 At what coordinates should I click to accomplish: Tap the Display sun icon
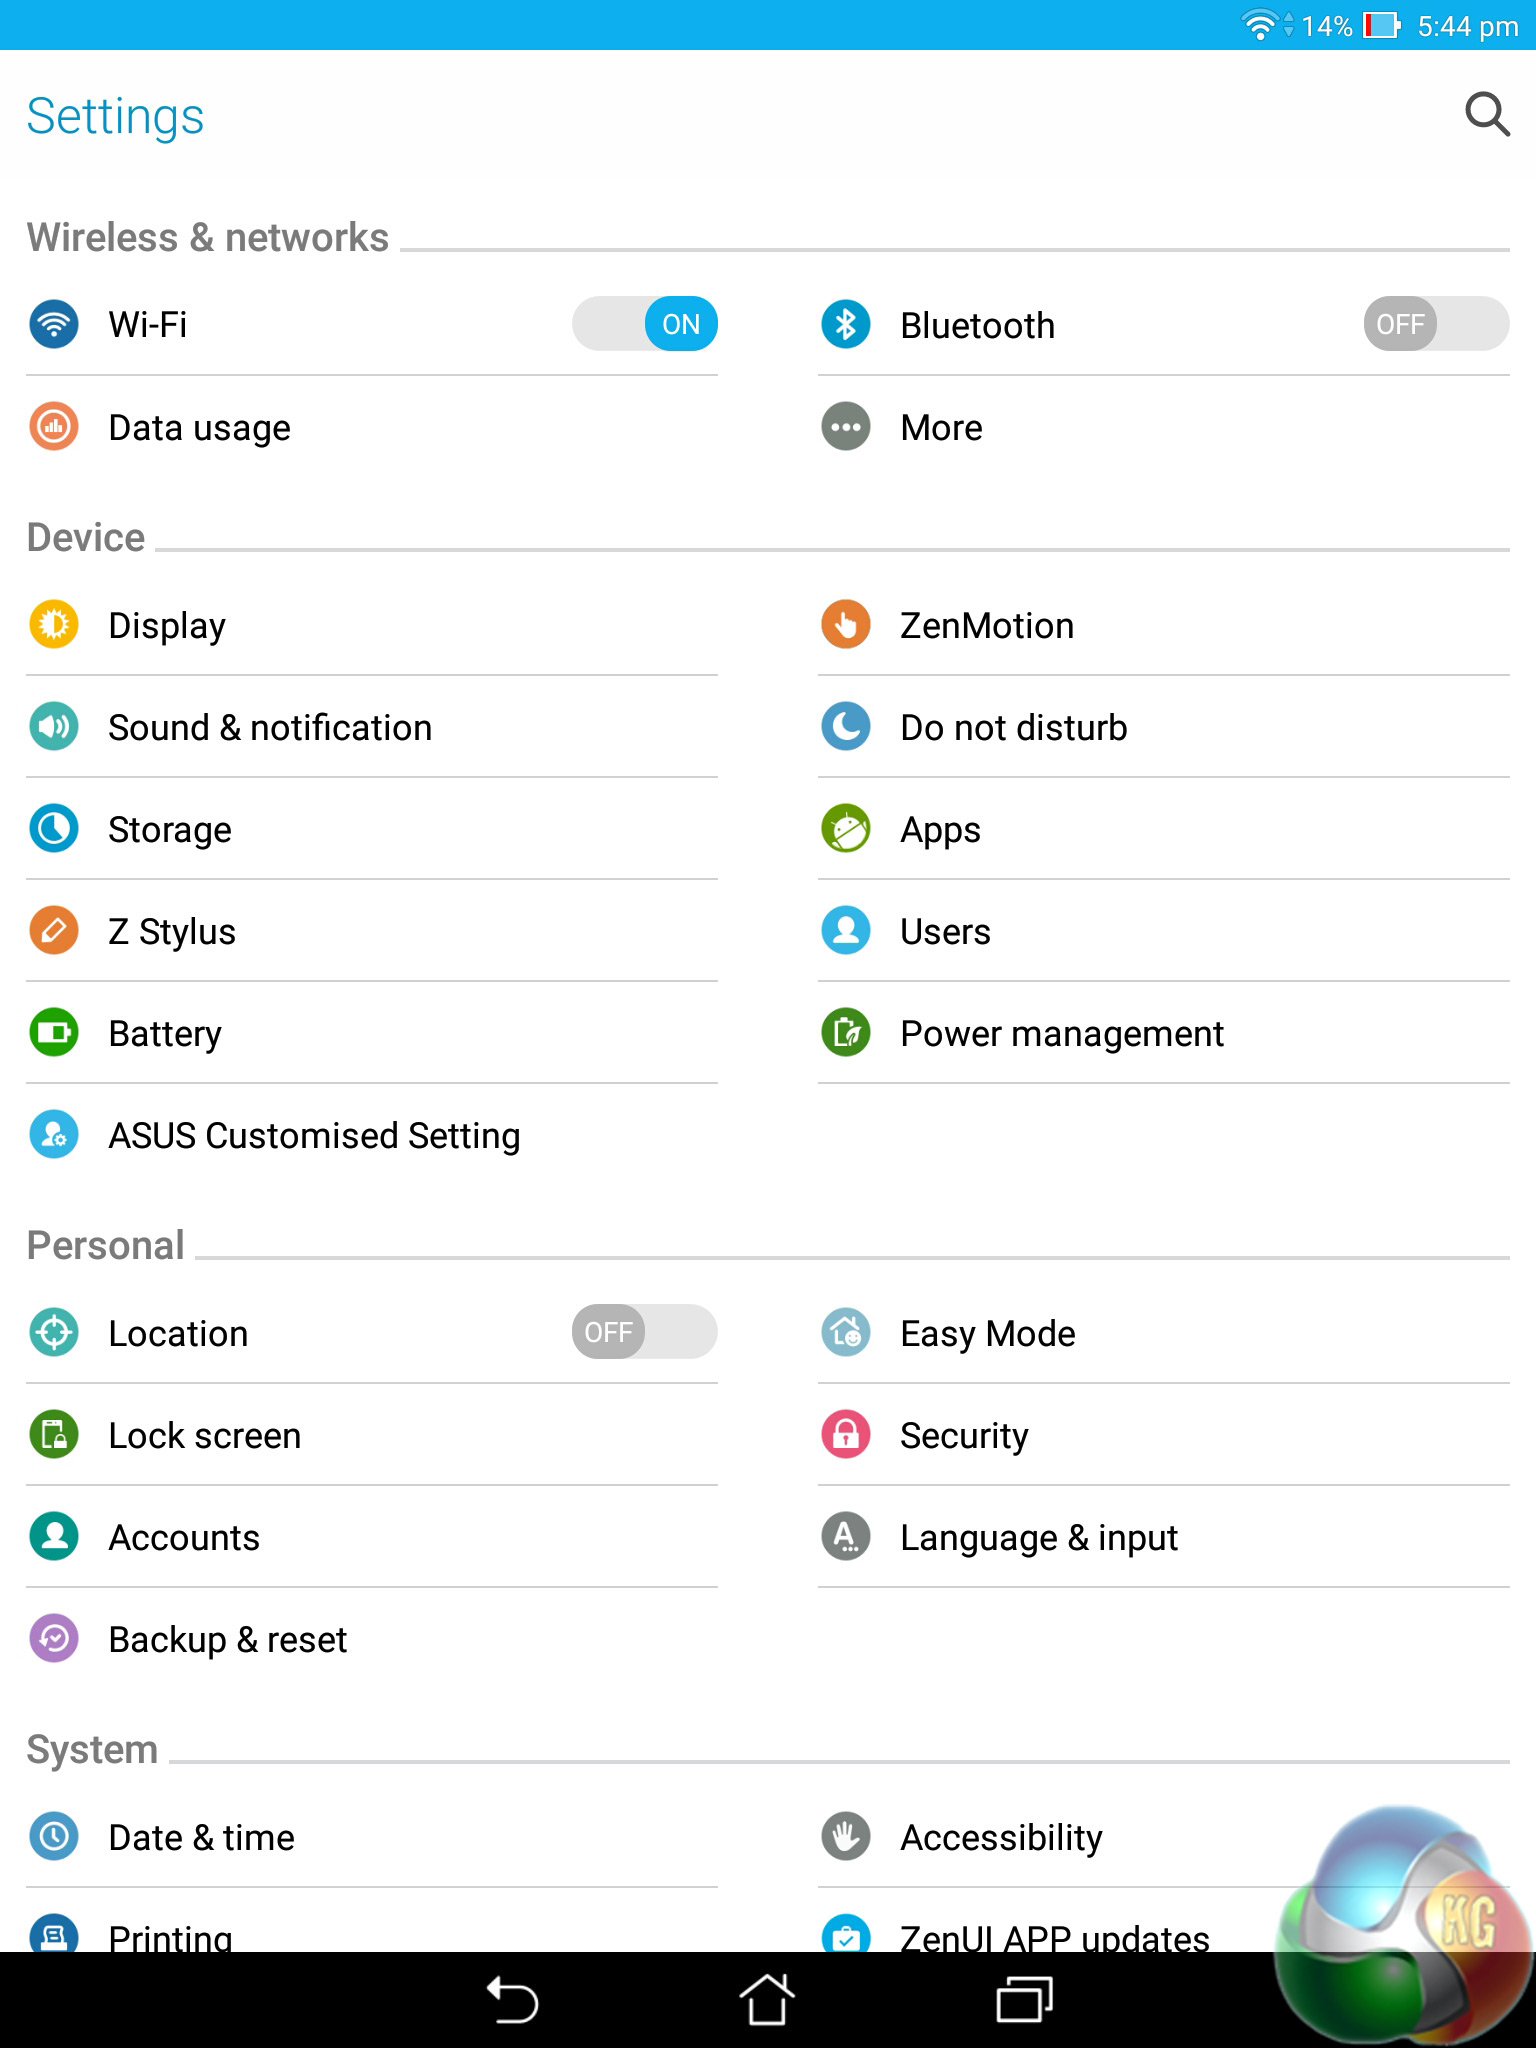54,625
